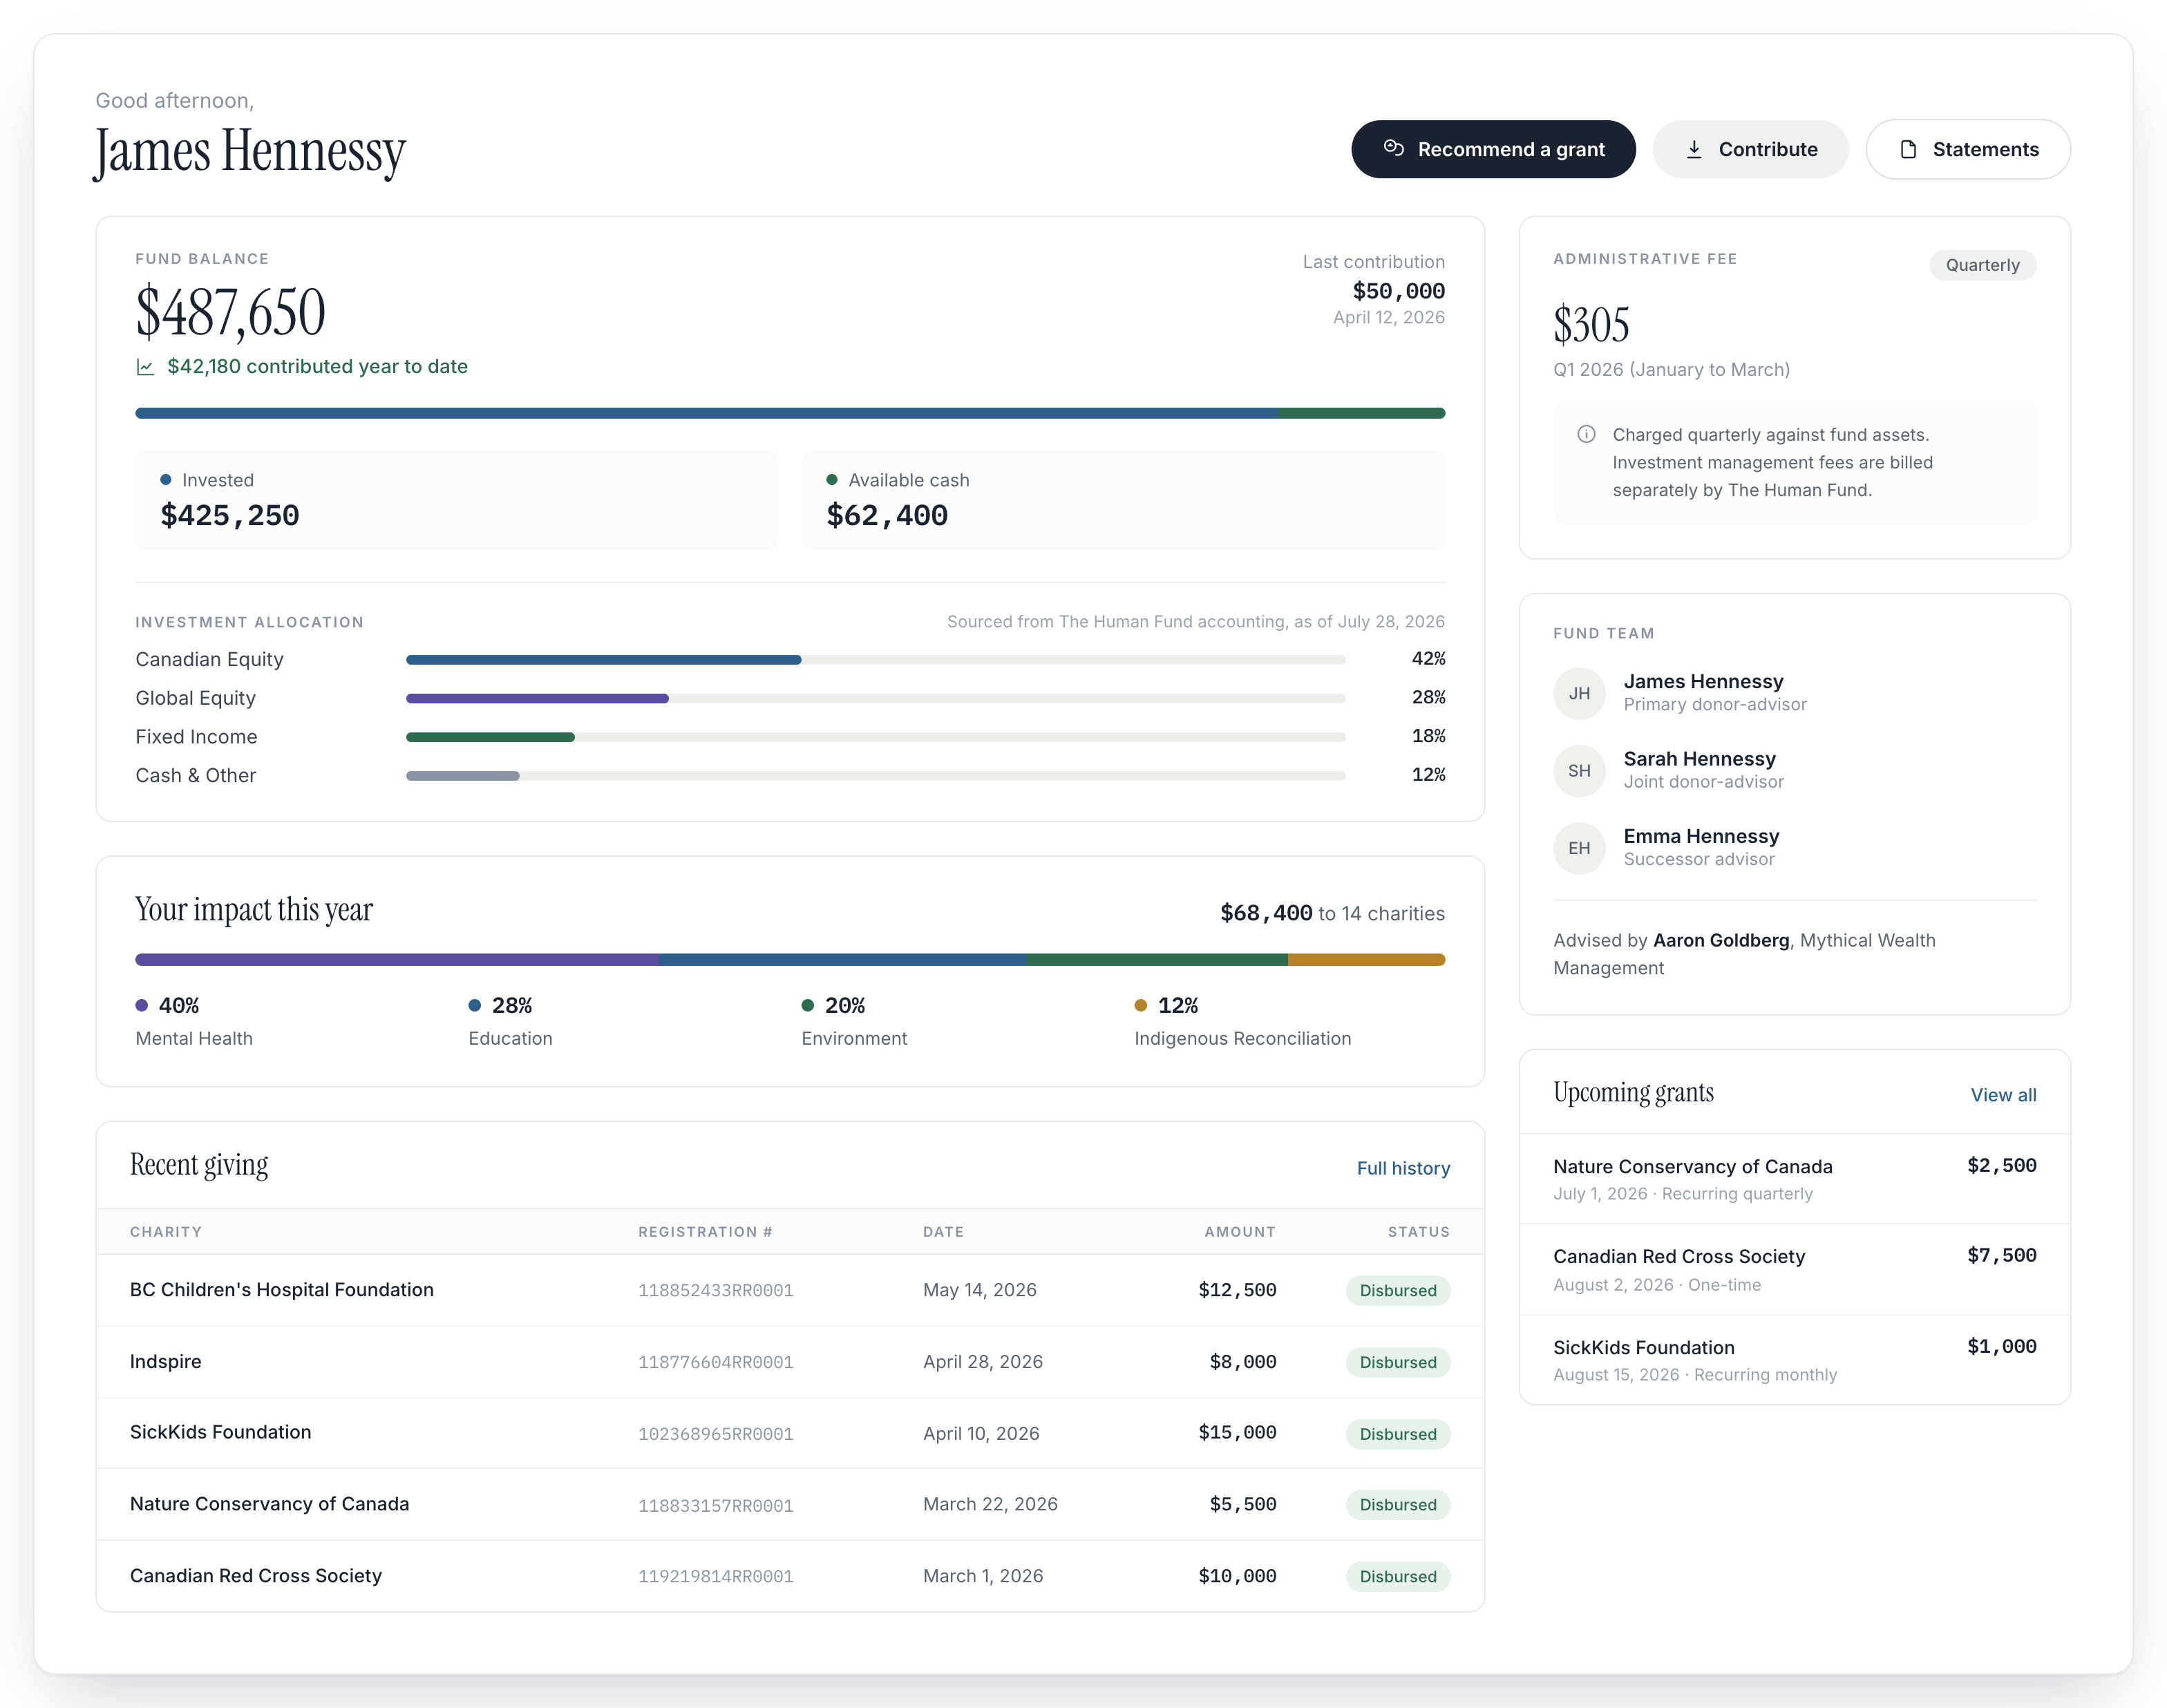
Task: Click the Global Equity allocation bar
Action: (875, 698)
